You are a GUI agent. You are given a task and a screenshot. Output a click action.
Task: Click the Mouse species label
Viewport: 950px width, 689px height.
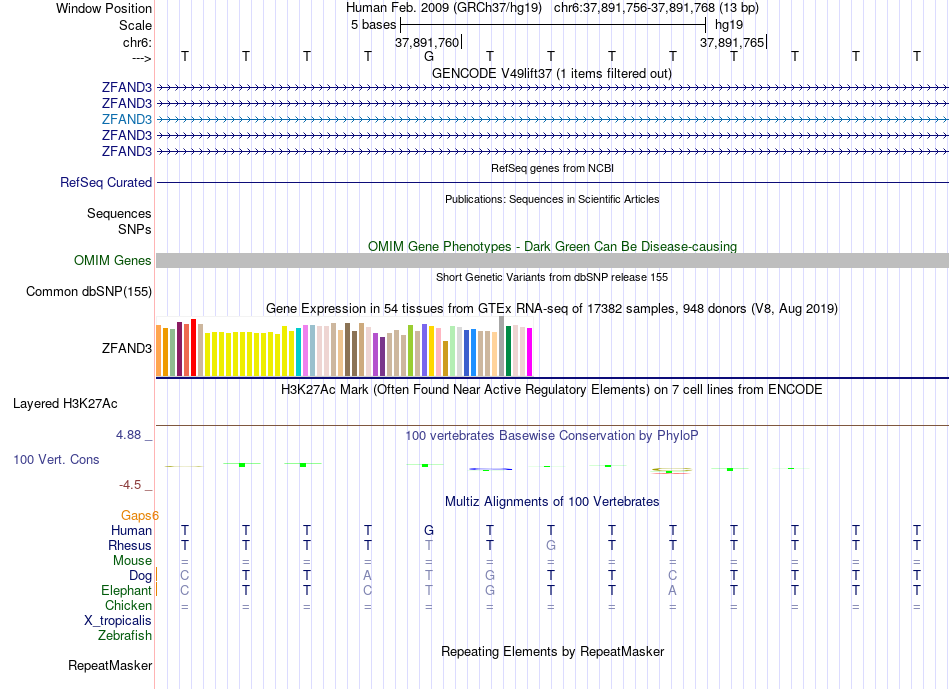(133, 561)
